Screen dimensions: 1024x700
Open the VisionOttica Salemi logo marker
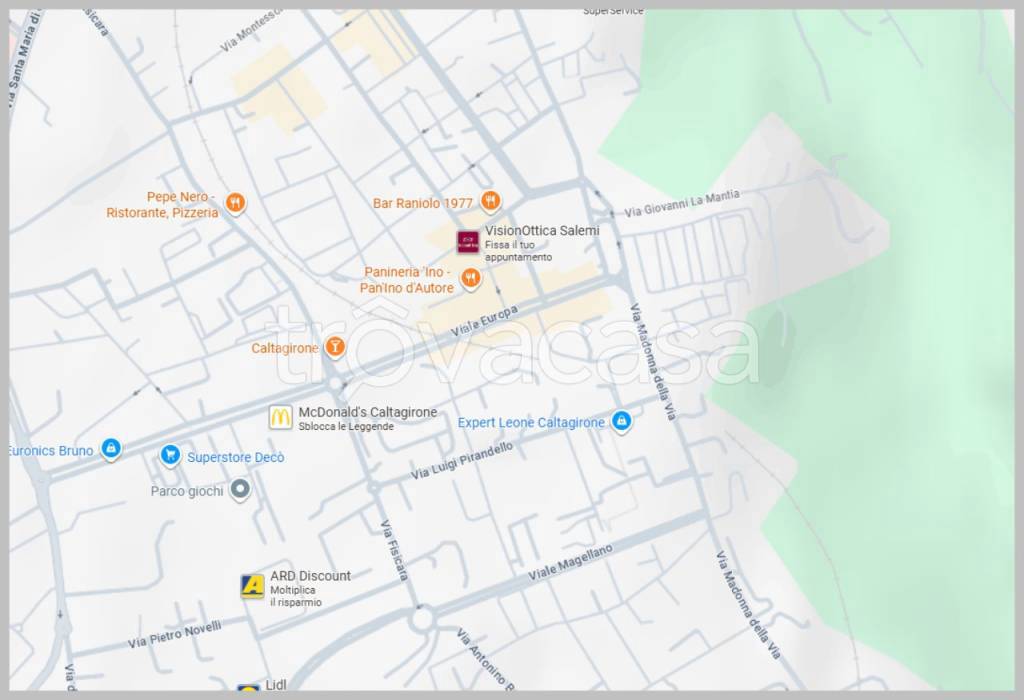click(467, 241)
